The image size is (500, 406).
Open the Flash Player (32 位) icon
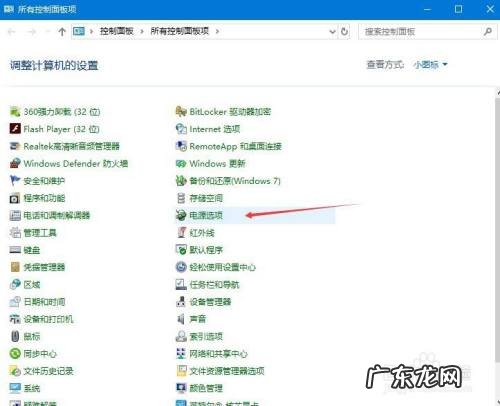15,129
